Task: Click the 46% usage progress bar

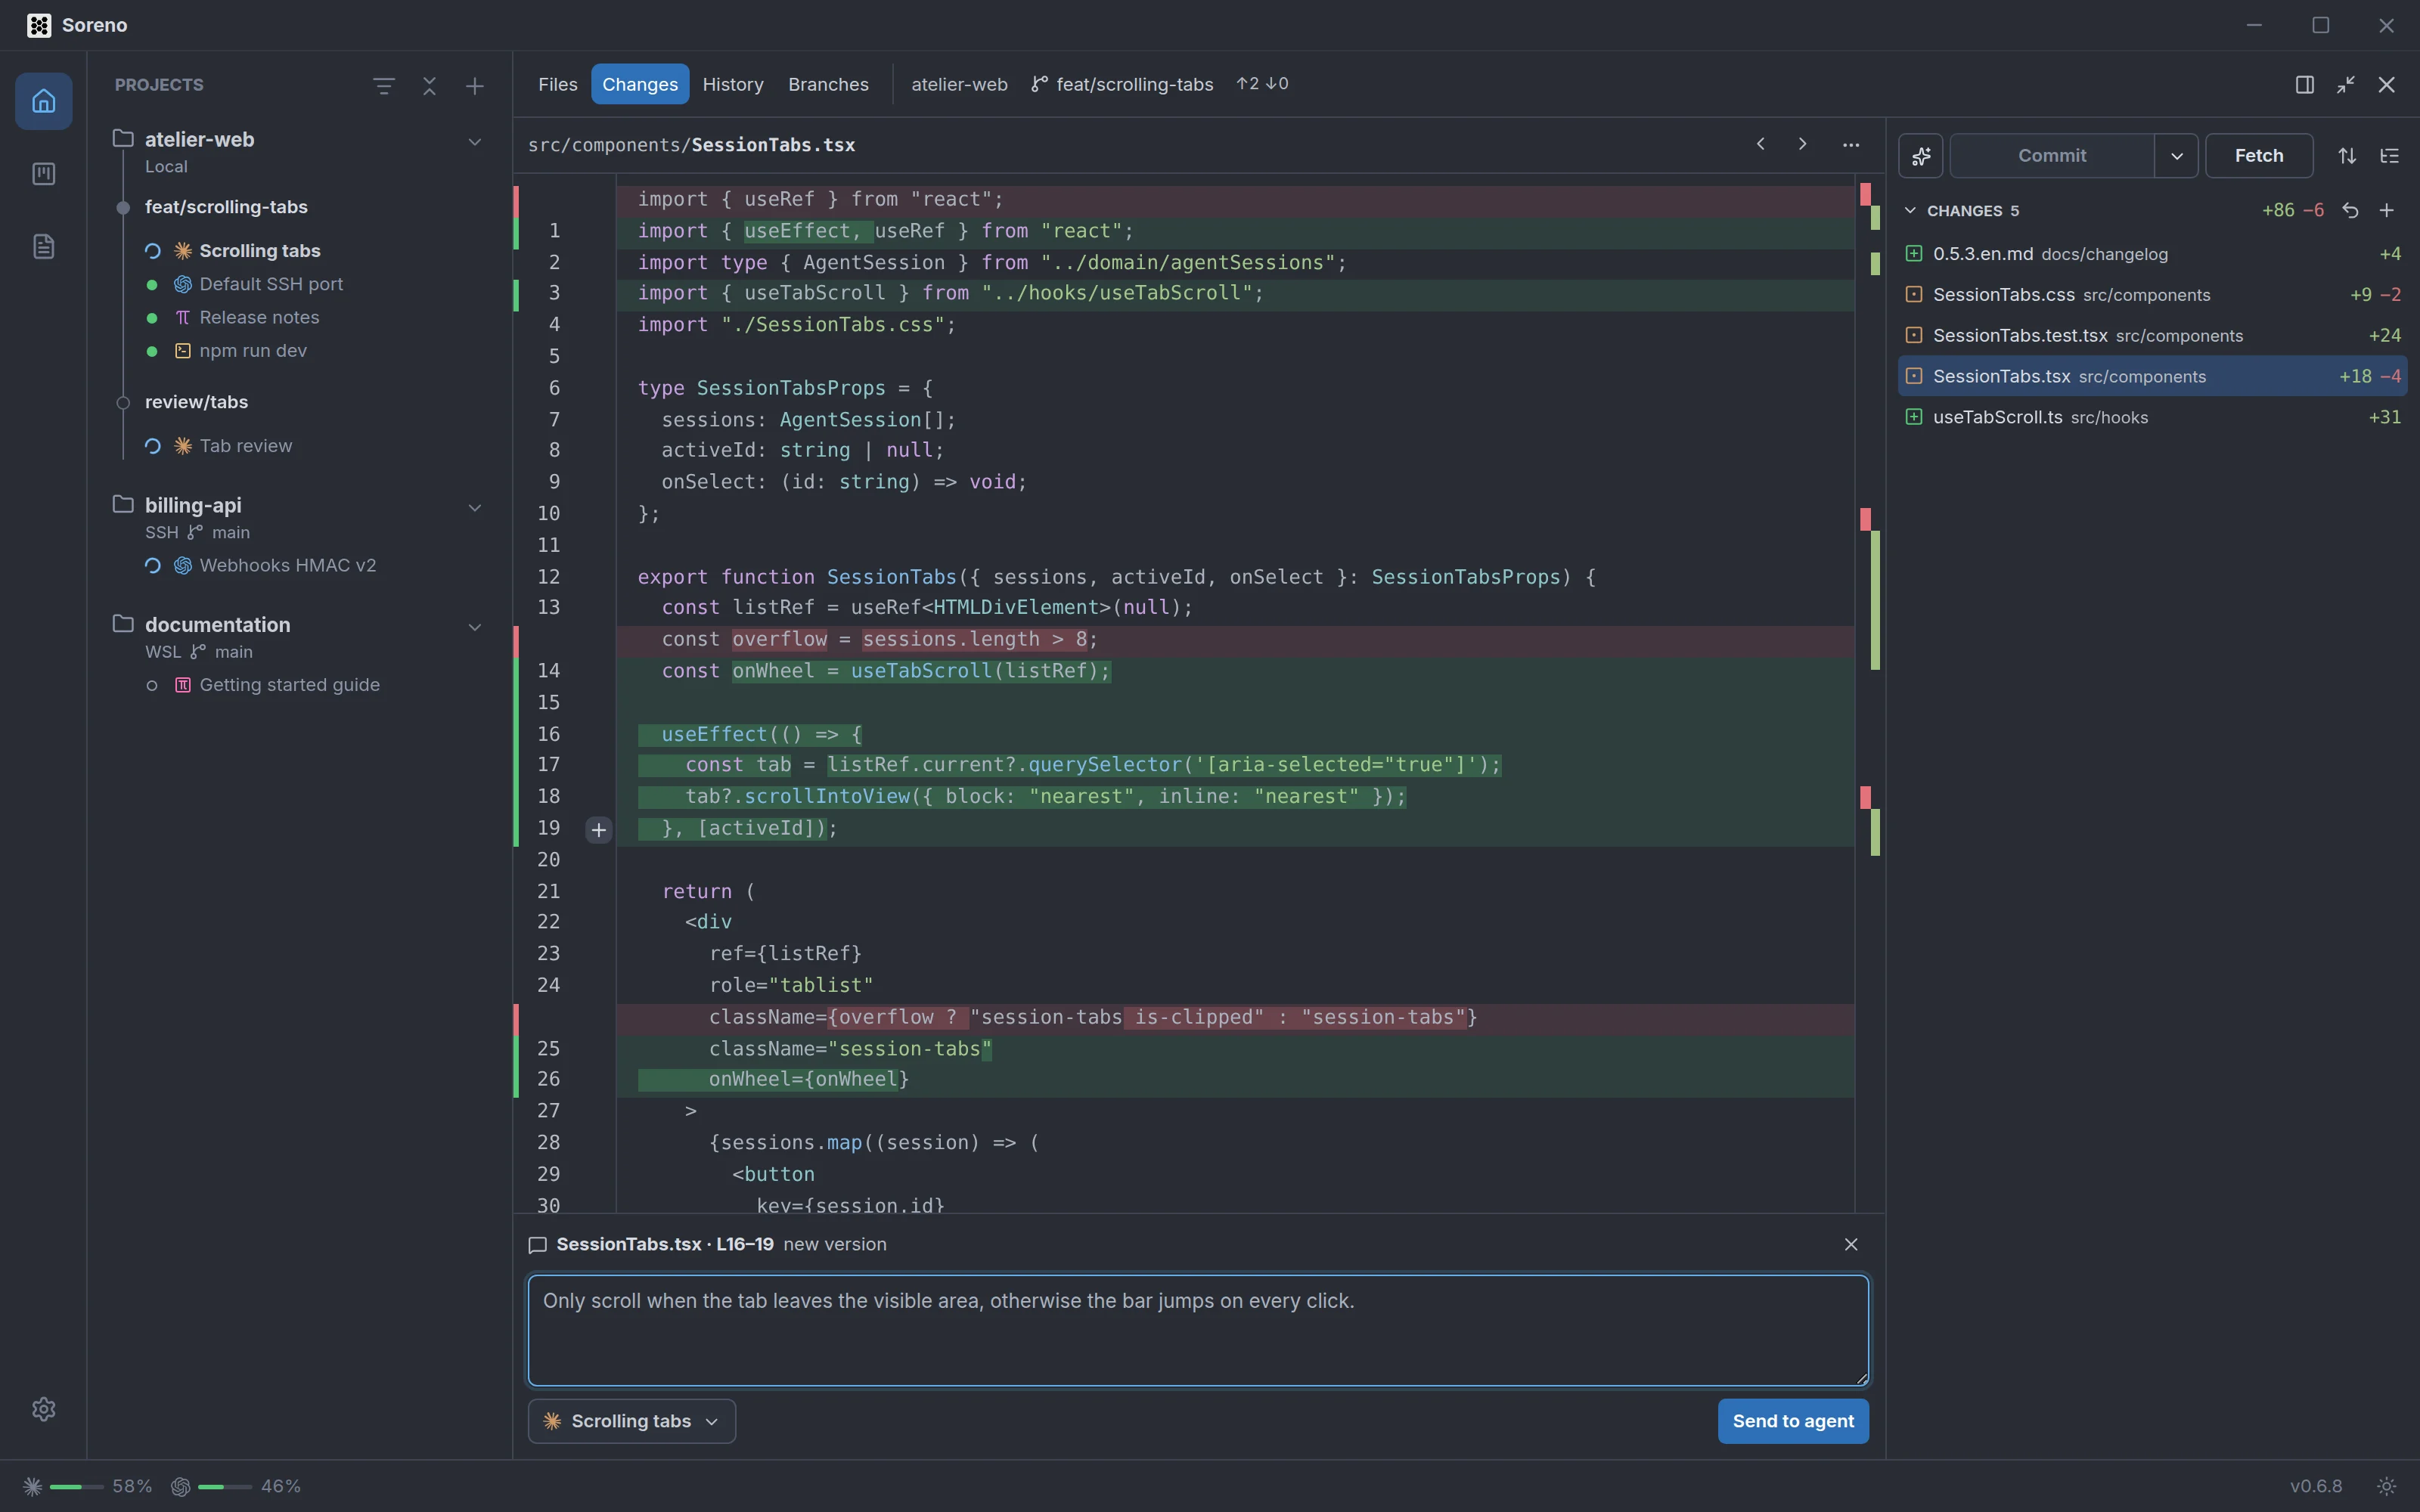Action: point(225,1487)
